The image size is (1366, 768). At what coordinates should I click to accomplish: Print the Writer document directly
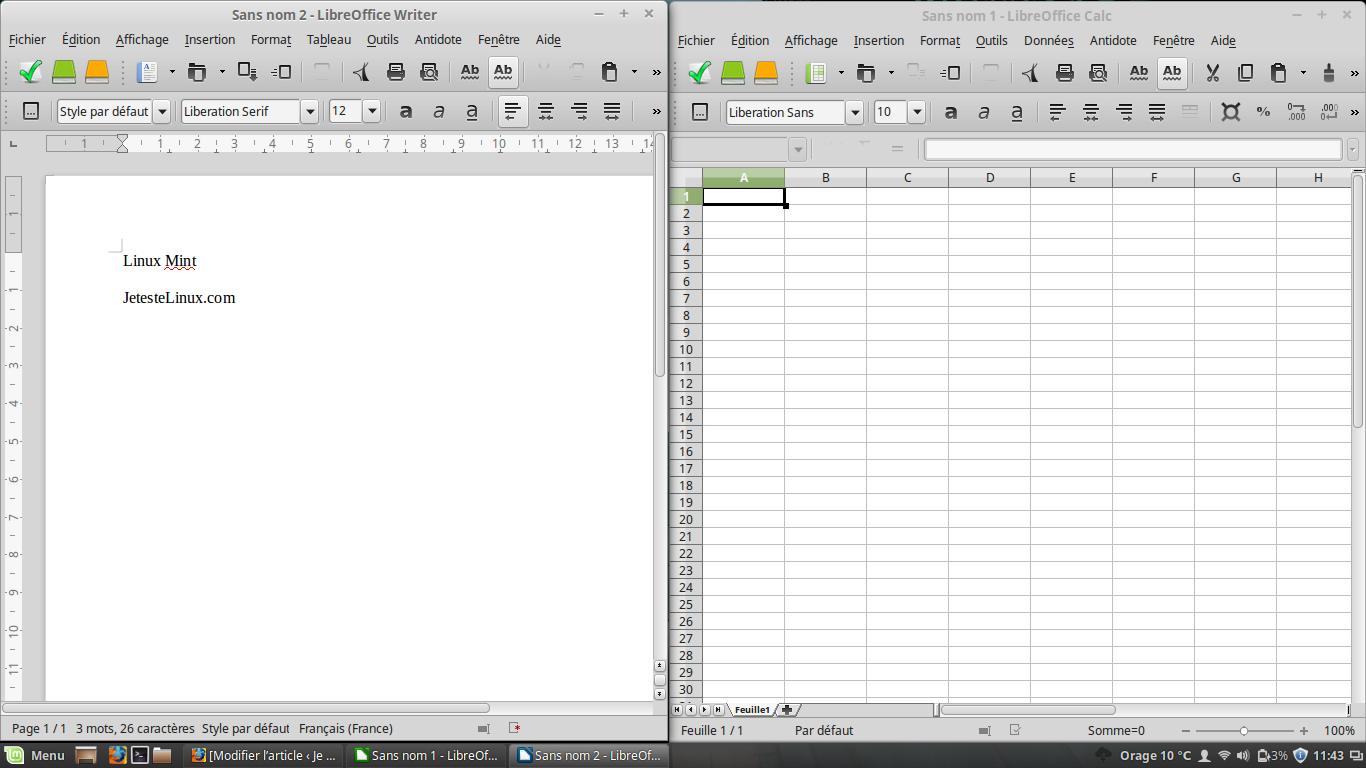pos(396,71)
